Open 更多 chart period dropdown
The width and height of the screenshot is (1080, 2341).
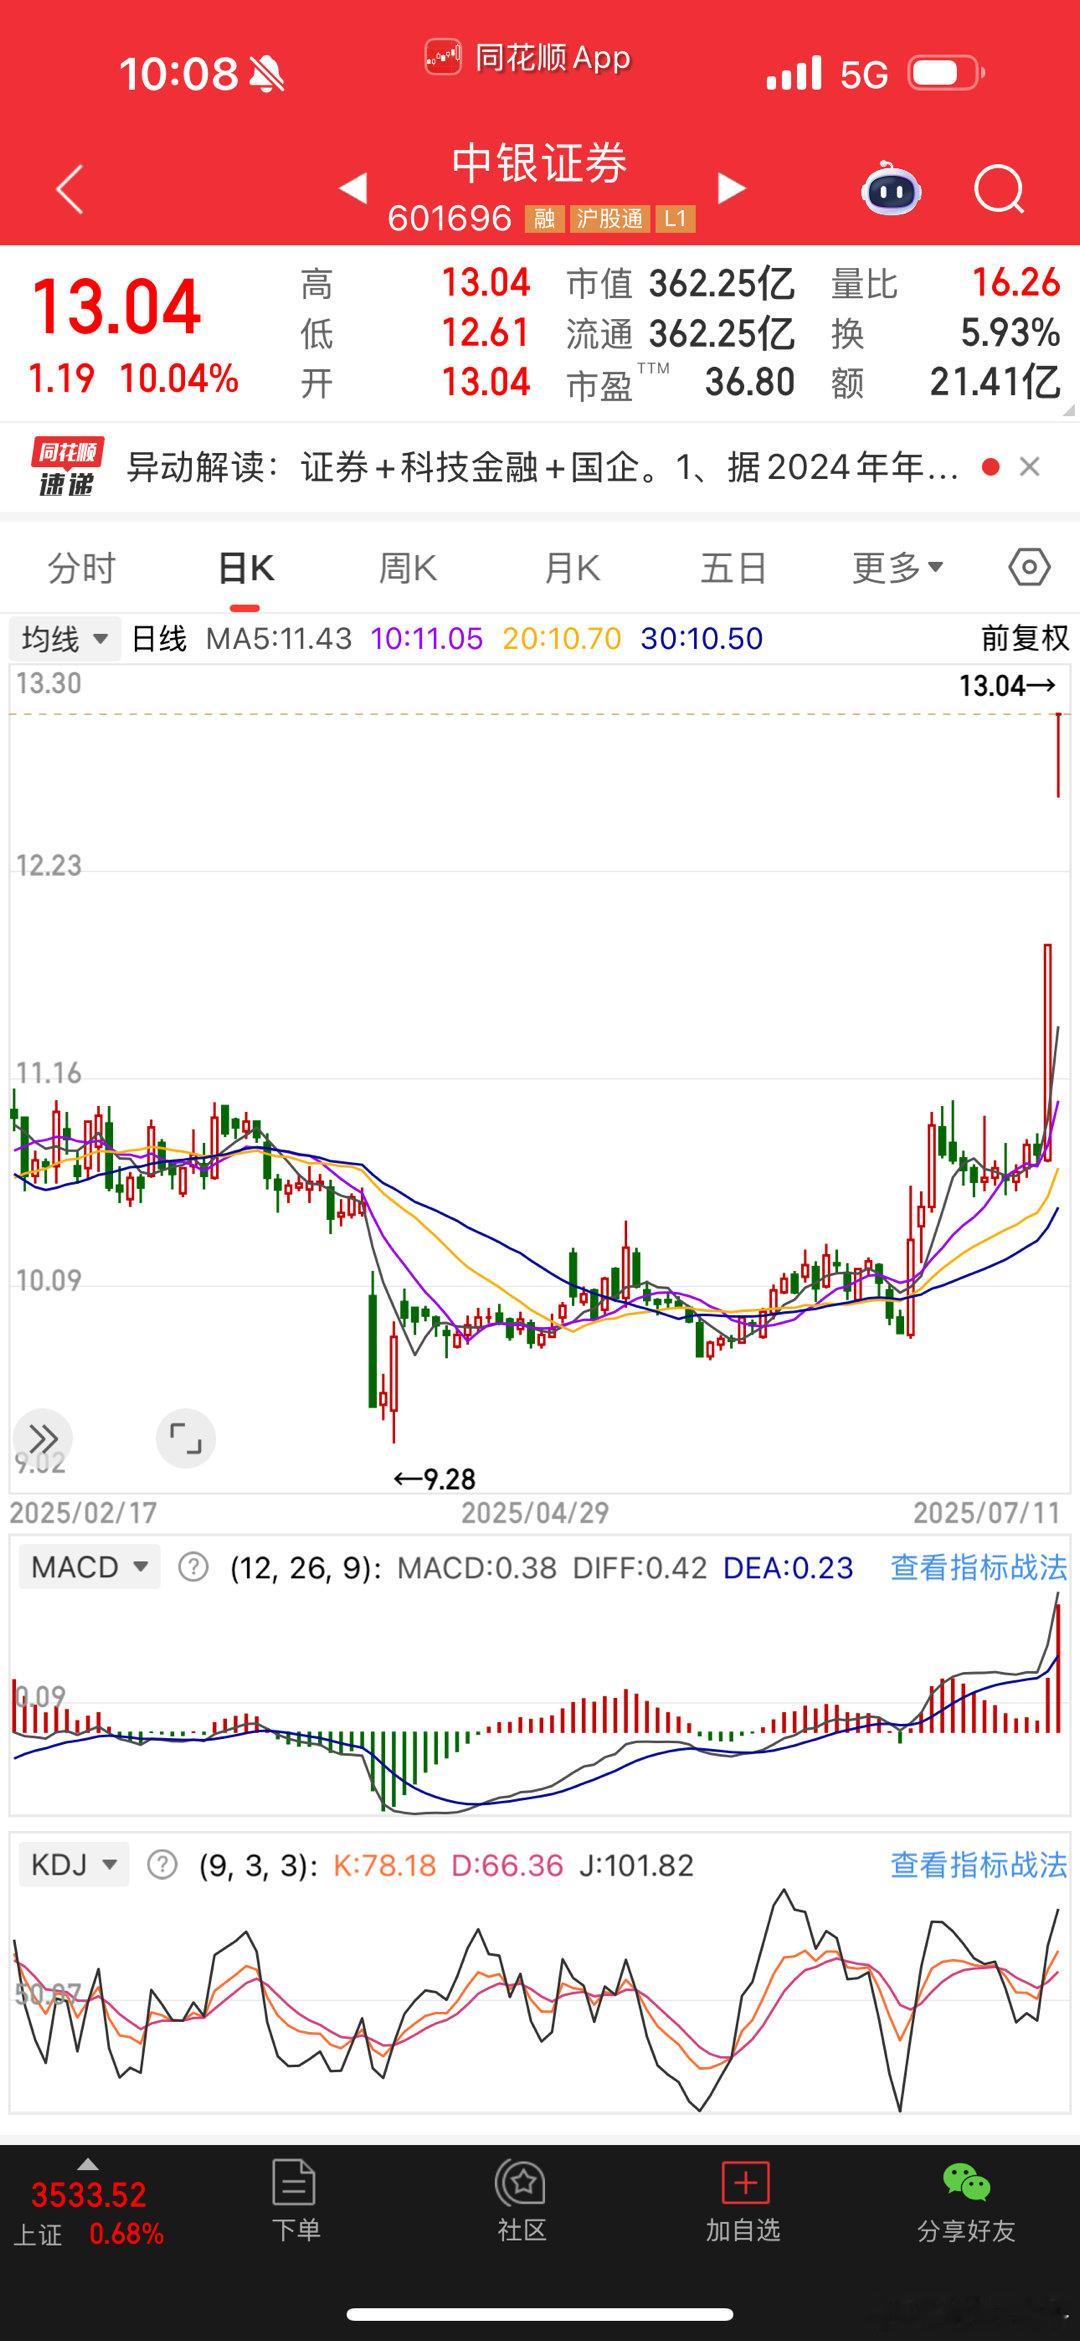click(x=897, y=568)
